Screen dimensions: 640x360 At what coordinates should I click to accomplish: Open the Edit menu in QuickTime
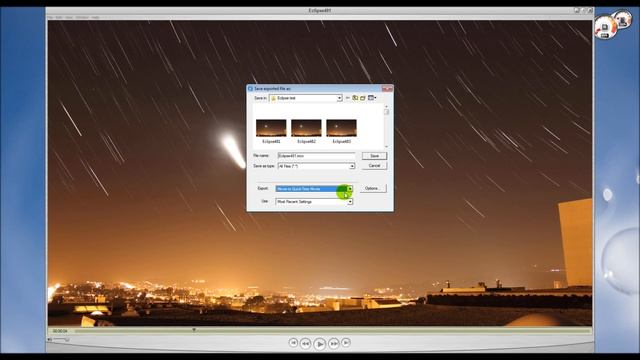[59, 18]
